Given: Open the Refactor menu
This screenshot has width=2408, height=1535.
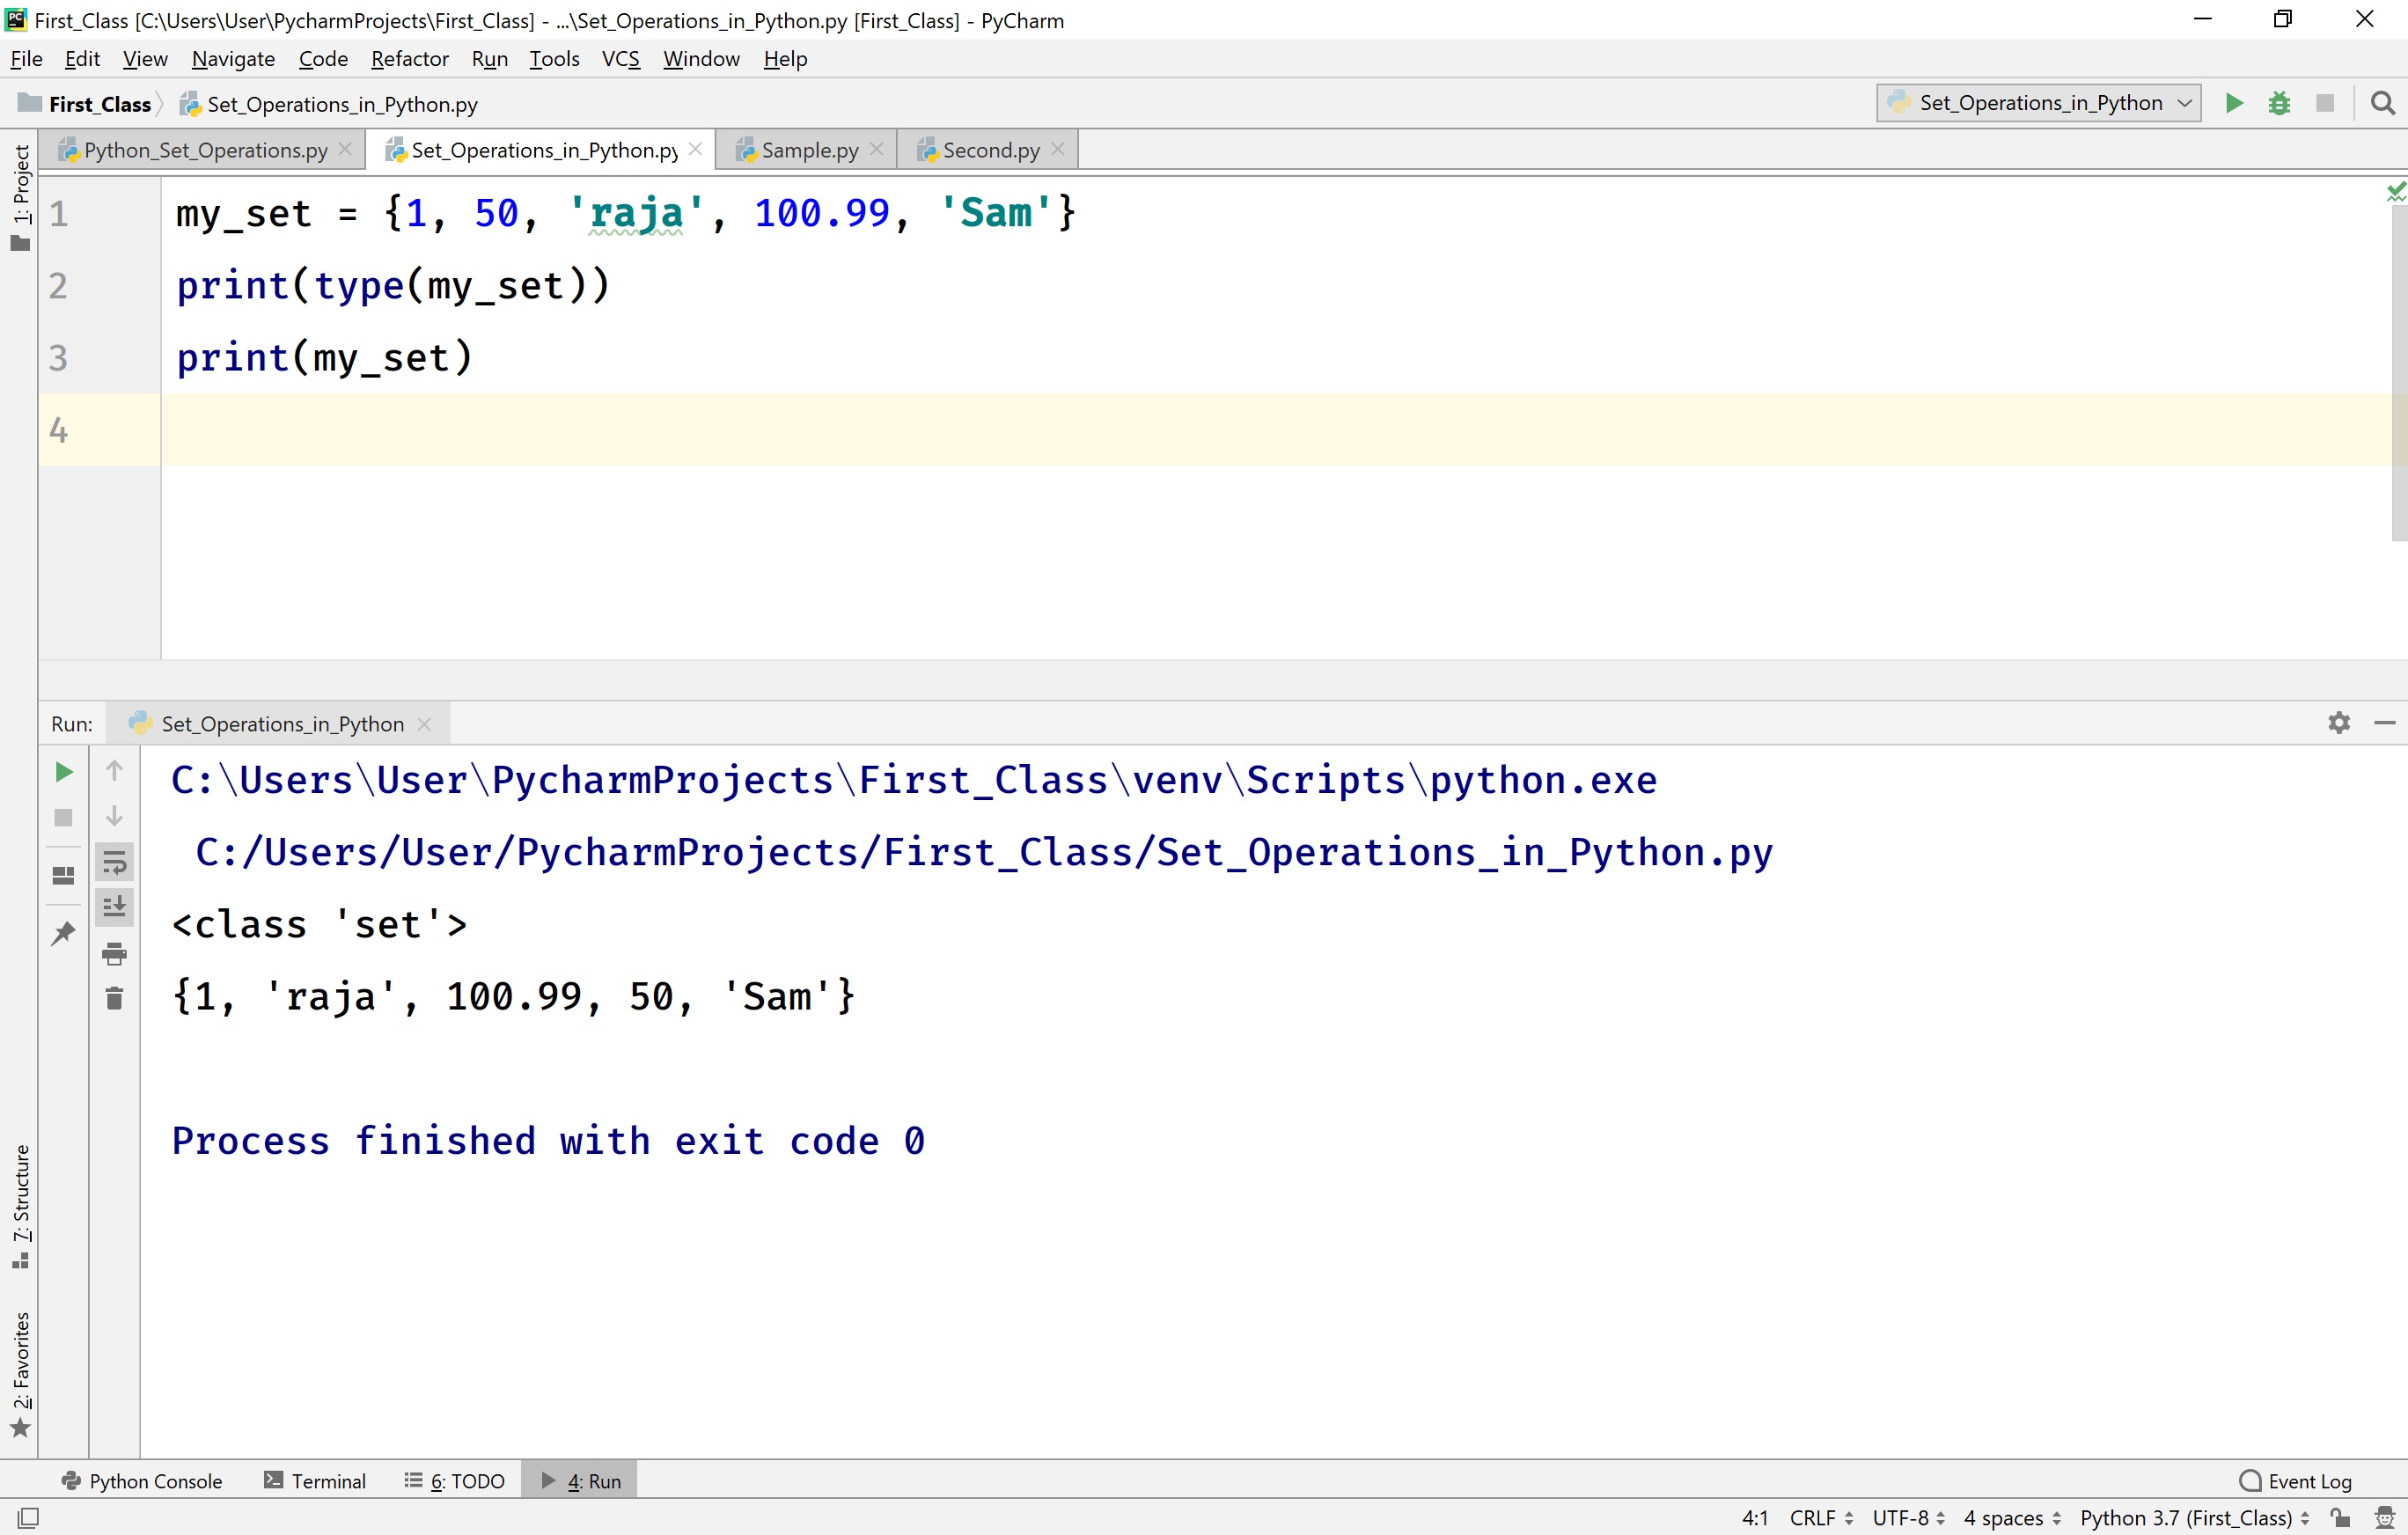Looking at the screenshot, I should pyautogui.click(x=409, y=59).
